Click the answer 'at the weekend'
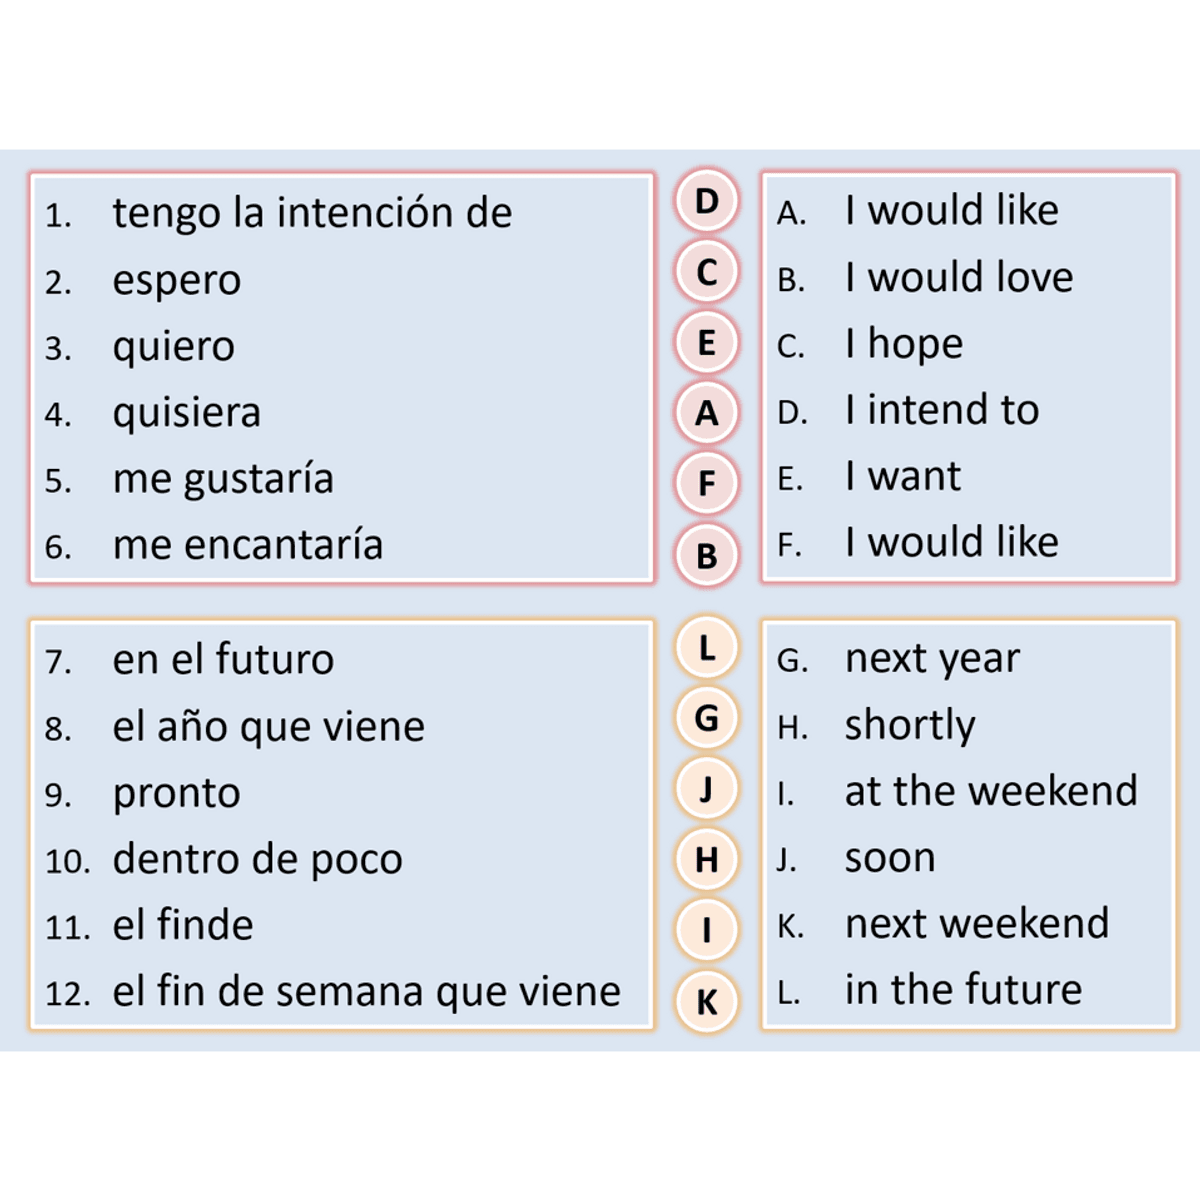The width and height of the screenshot is (1200, 1200). point(991,791)
